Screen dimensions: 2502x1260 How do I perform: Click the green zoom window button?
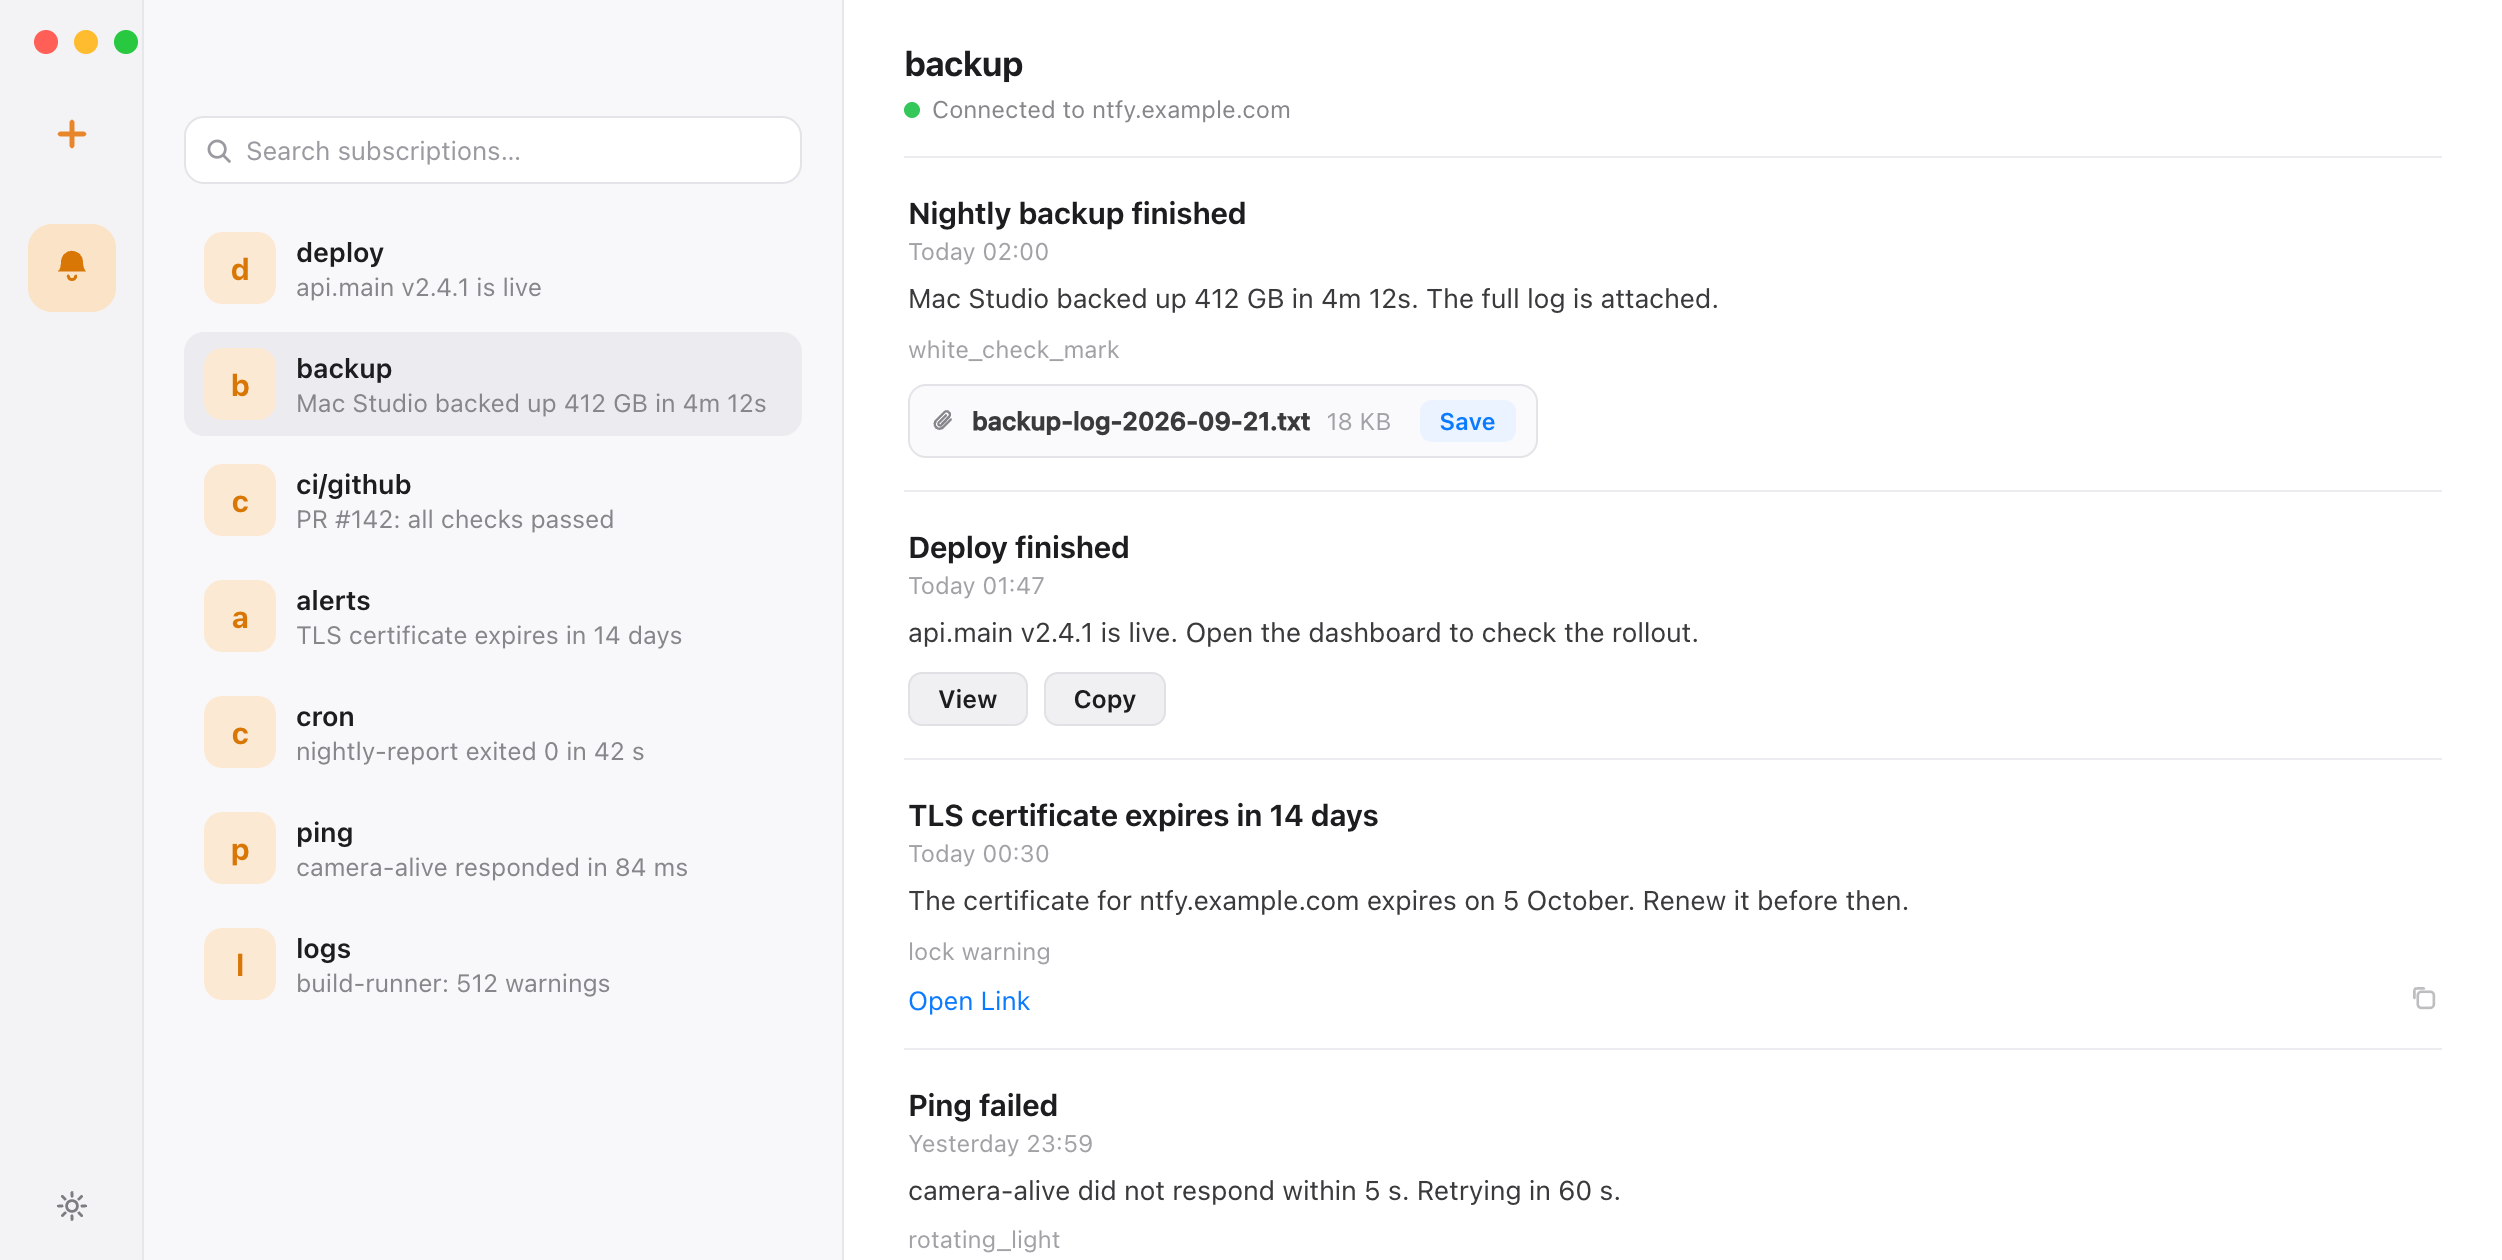[x=126, y=42]
